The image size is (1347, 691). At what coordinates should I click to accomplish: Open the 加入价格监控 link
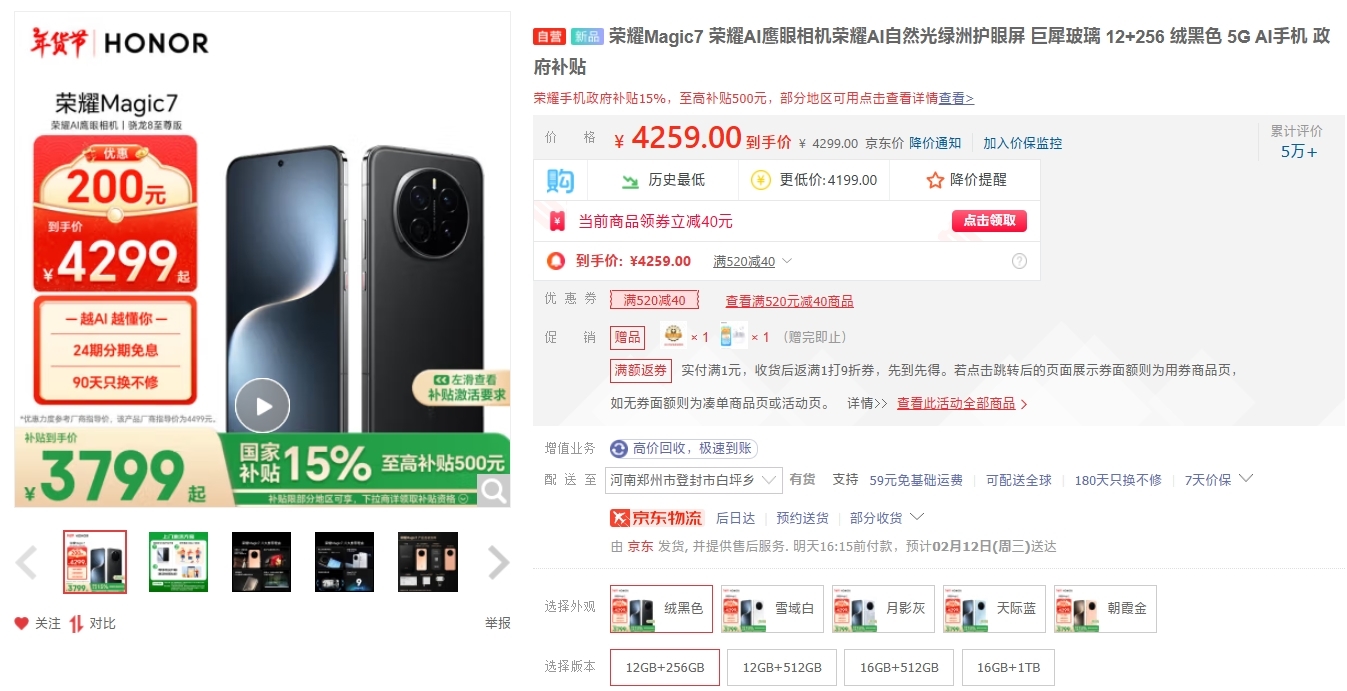coord(1022,143)
